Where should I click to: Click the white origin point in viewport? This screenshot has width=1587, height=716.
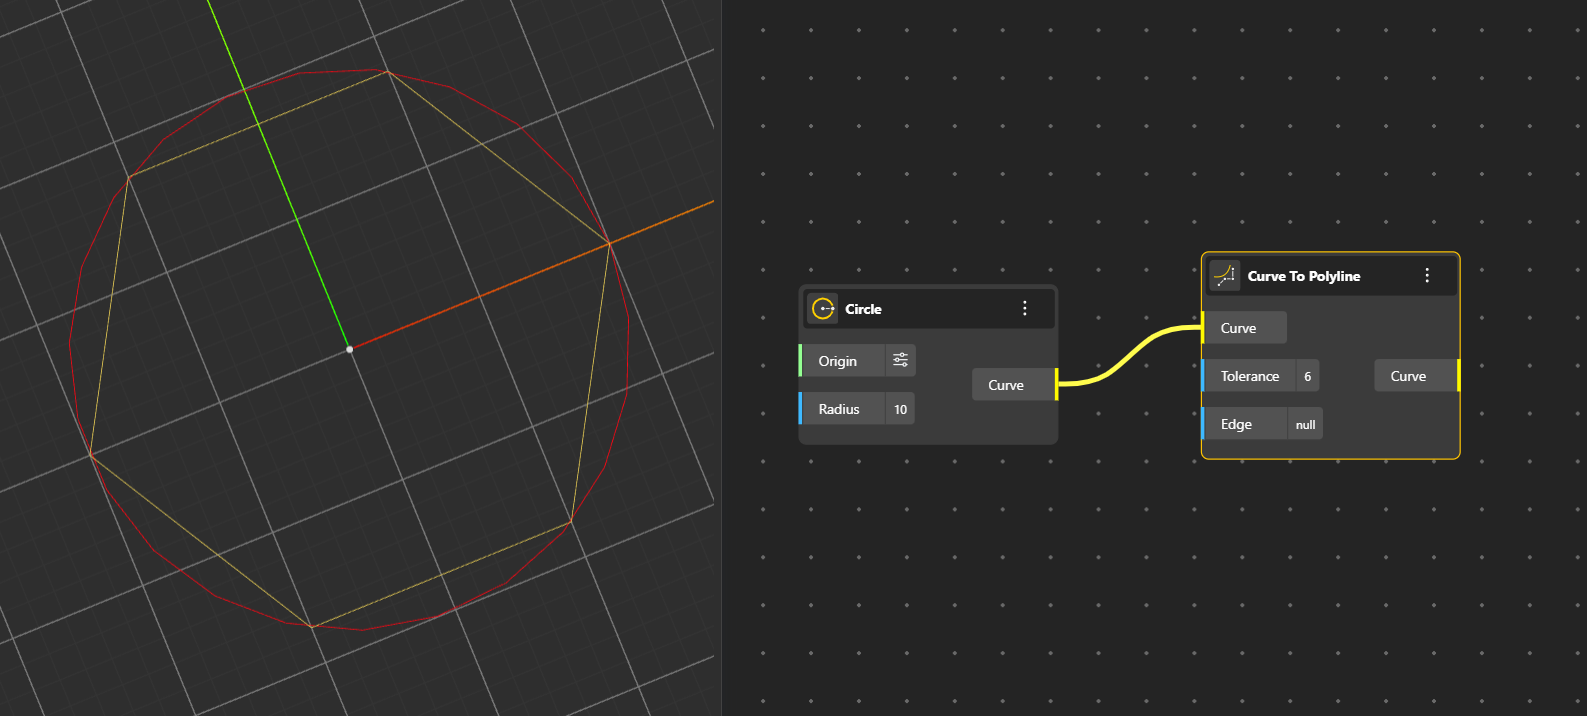pyautogui.click(x=349, y=349)
